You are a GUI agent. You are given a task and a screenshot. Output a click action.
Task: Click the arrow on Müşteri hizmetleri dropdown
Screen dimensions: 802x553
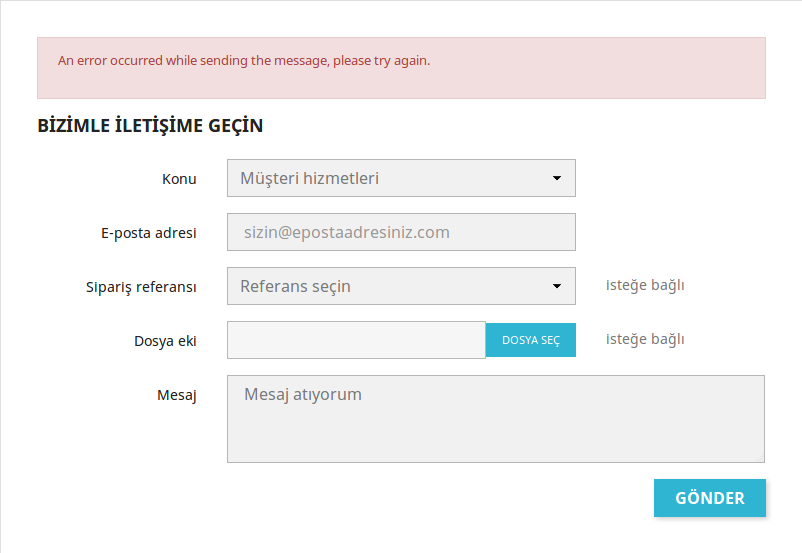point(557,178)
